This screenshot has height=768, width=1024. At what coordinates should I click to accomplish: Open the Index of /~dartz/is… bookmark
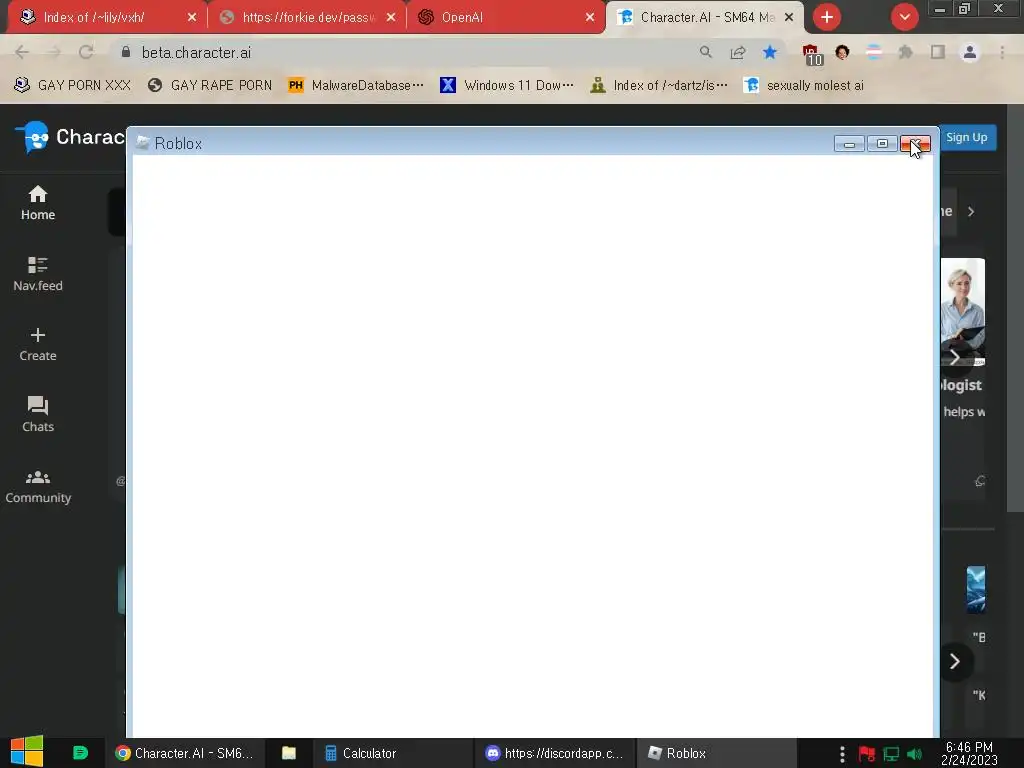(659, 85)
